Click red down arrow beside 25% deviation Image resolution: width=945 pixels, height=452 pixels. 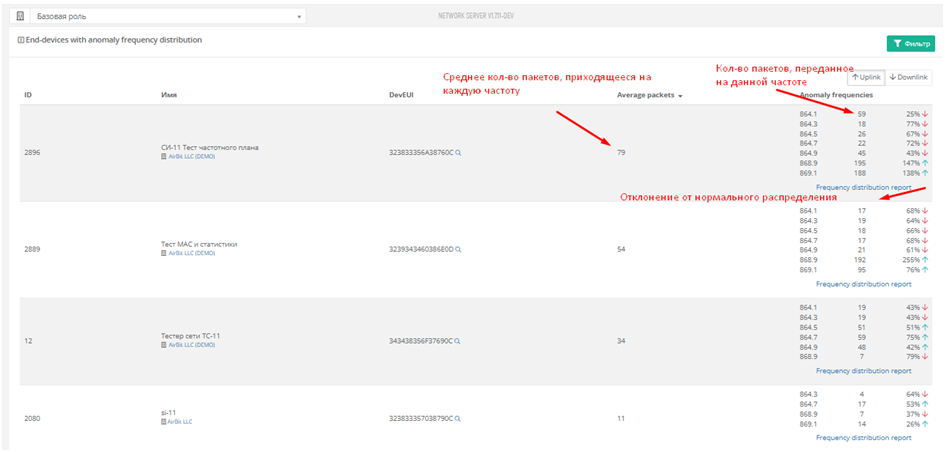(x=925, y=115)
